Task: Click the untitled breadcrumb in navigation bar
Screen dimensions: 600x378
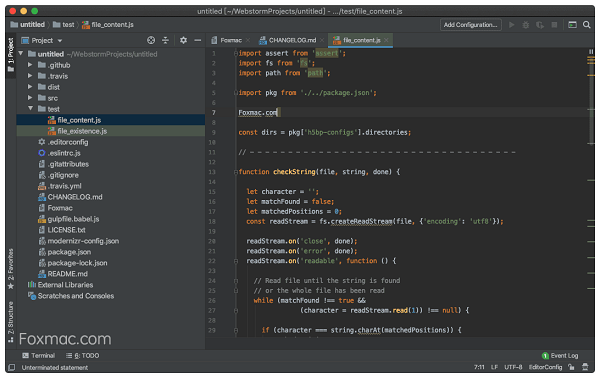Action: tap(28, 25)
